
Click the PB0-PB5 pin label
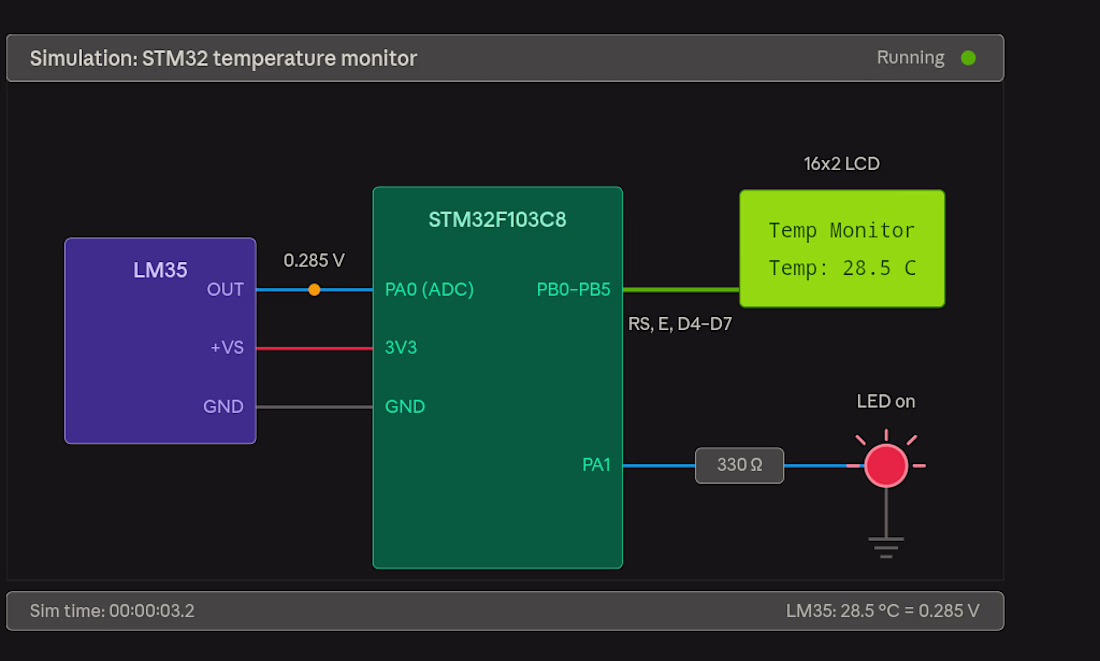point(573,290)
